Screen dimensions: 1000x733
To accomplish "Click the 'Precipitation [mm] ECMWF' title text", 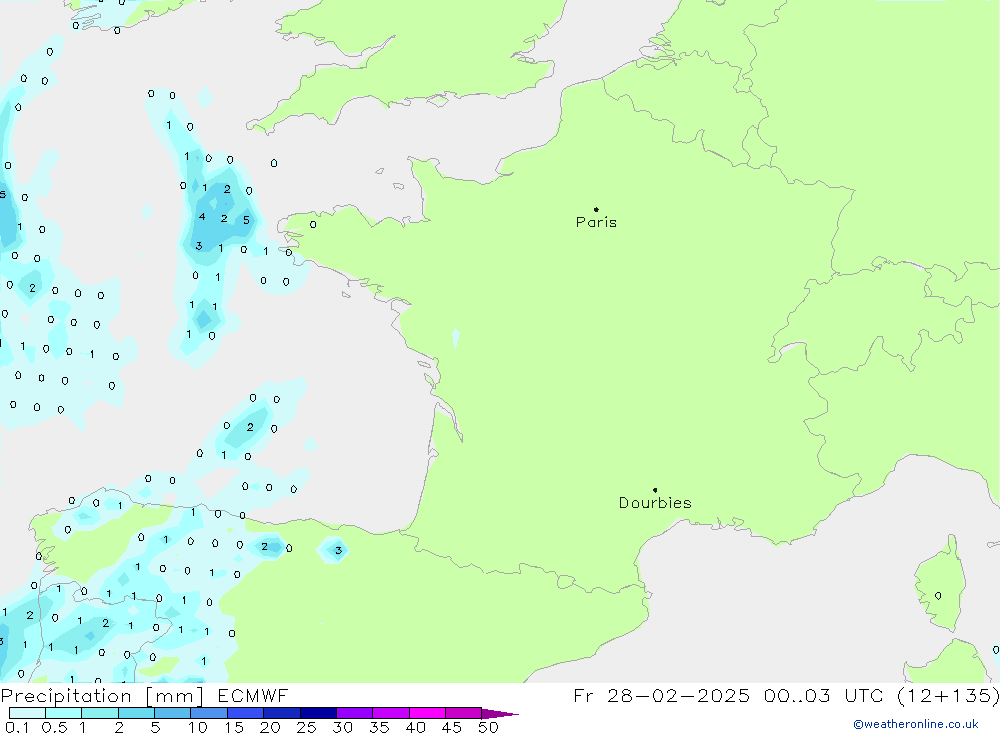I will [144, 695].
